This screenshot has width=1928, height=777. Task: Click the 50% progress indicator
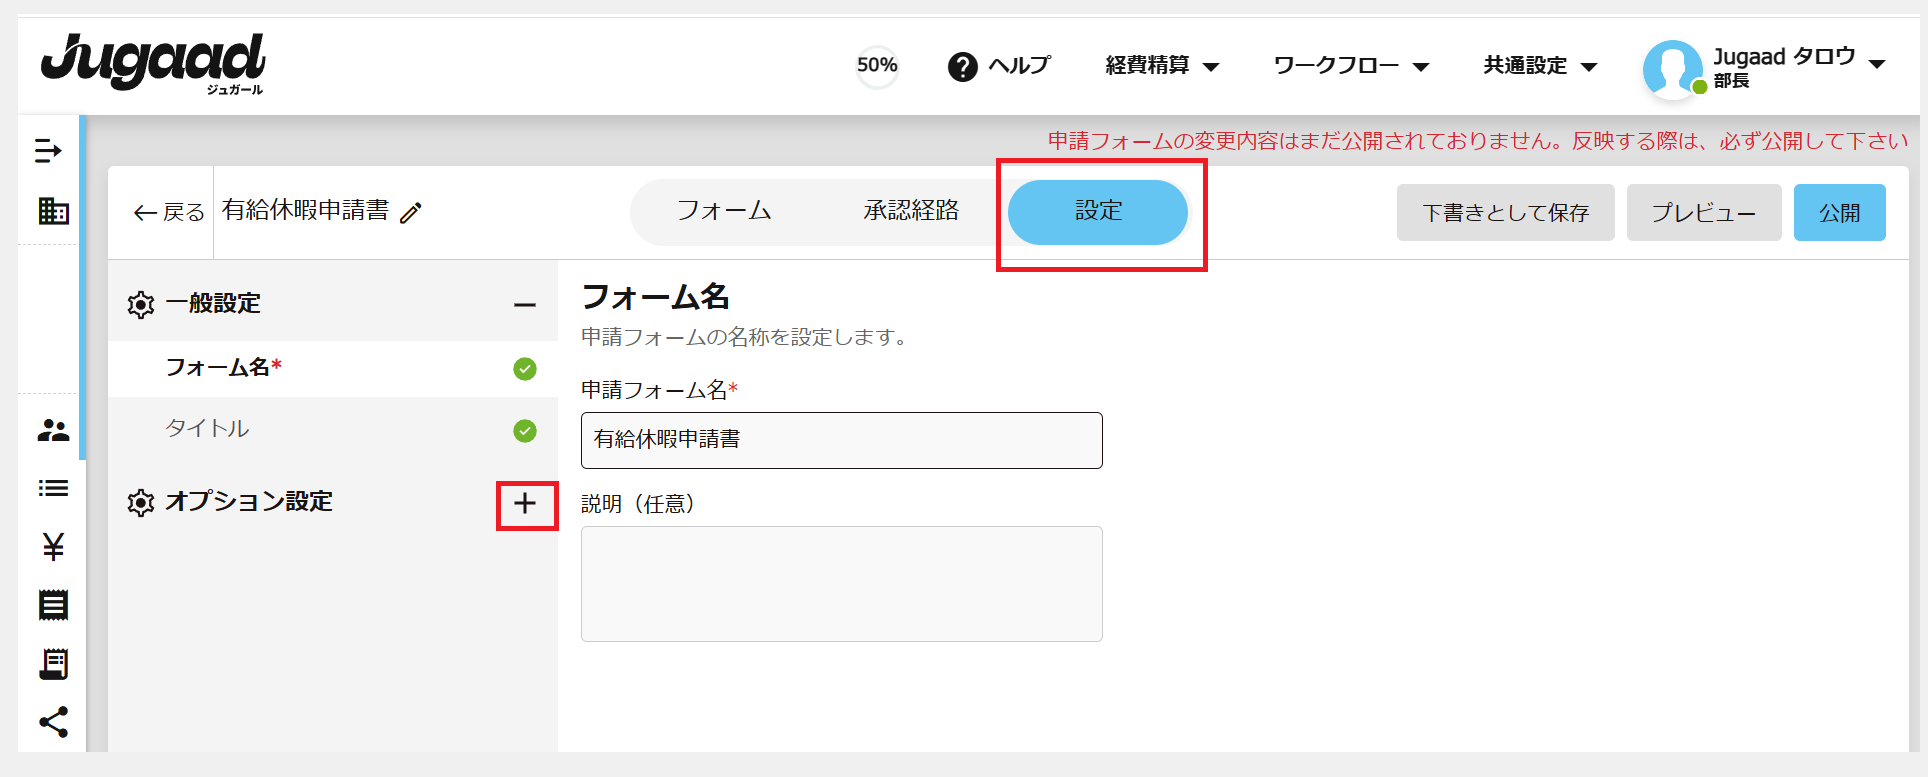pyautogui.click(x=877, y=66)
